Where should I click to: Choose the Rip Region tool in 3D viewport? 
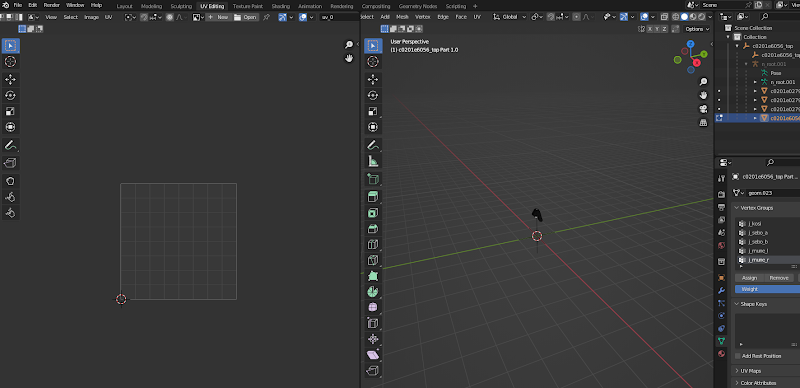[373, 371]
